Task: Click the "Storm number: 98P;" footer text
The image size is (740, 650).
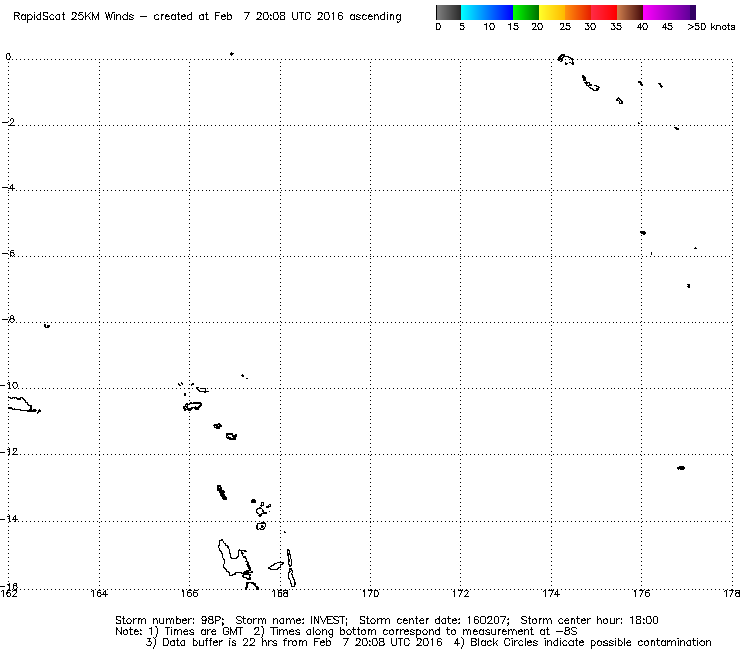Action: click(x=170, y=620)
